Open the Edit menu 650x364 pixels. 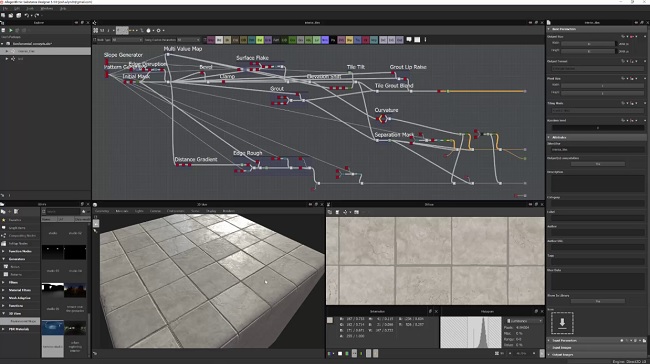[x=17, y=8]
